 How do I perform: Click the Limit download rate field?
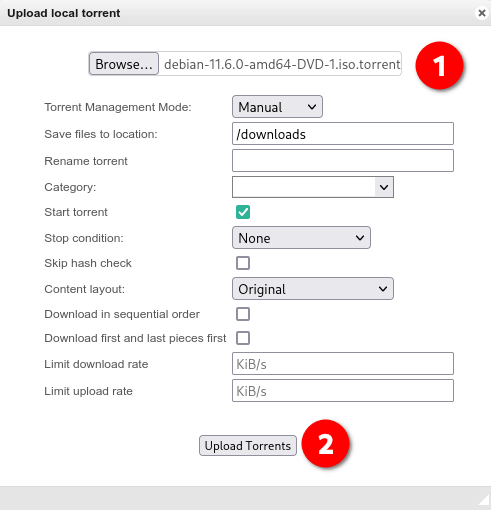pyautogui.click(x=343, y=364)
